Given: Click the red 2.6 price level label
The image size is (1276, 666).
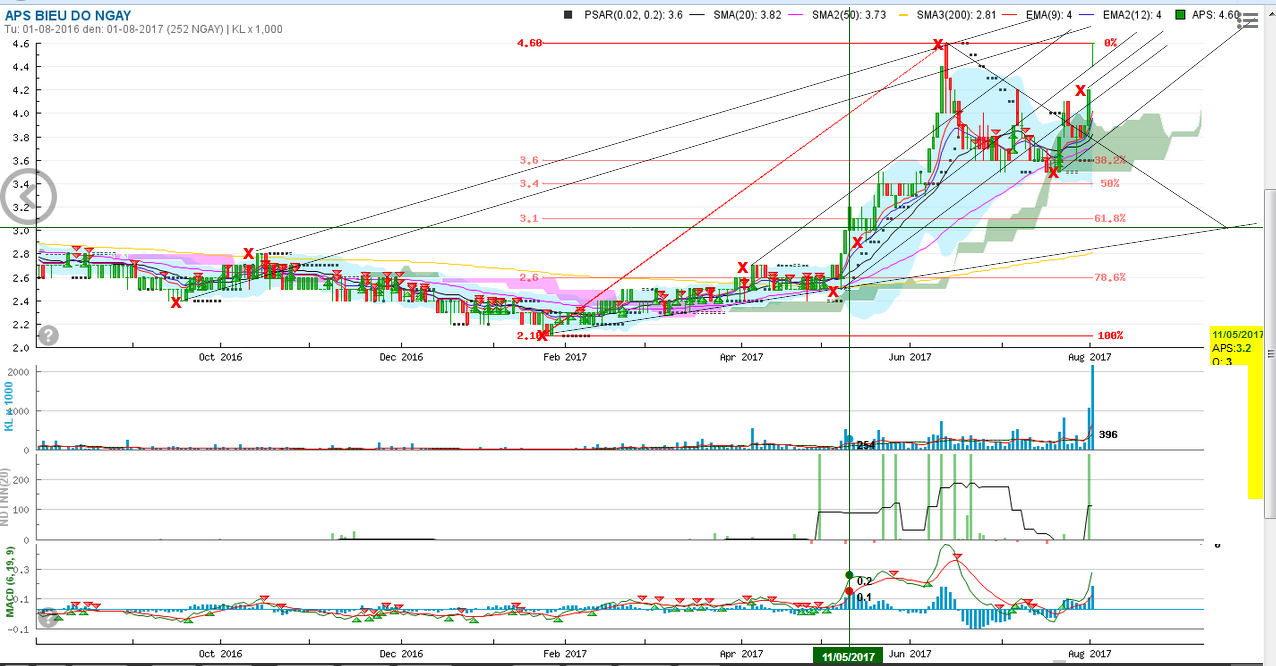Looking at the screenshot, I should point(528,278).
